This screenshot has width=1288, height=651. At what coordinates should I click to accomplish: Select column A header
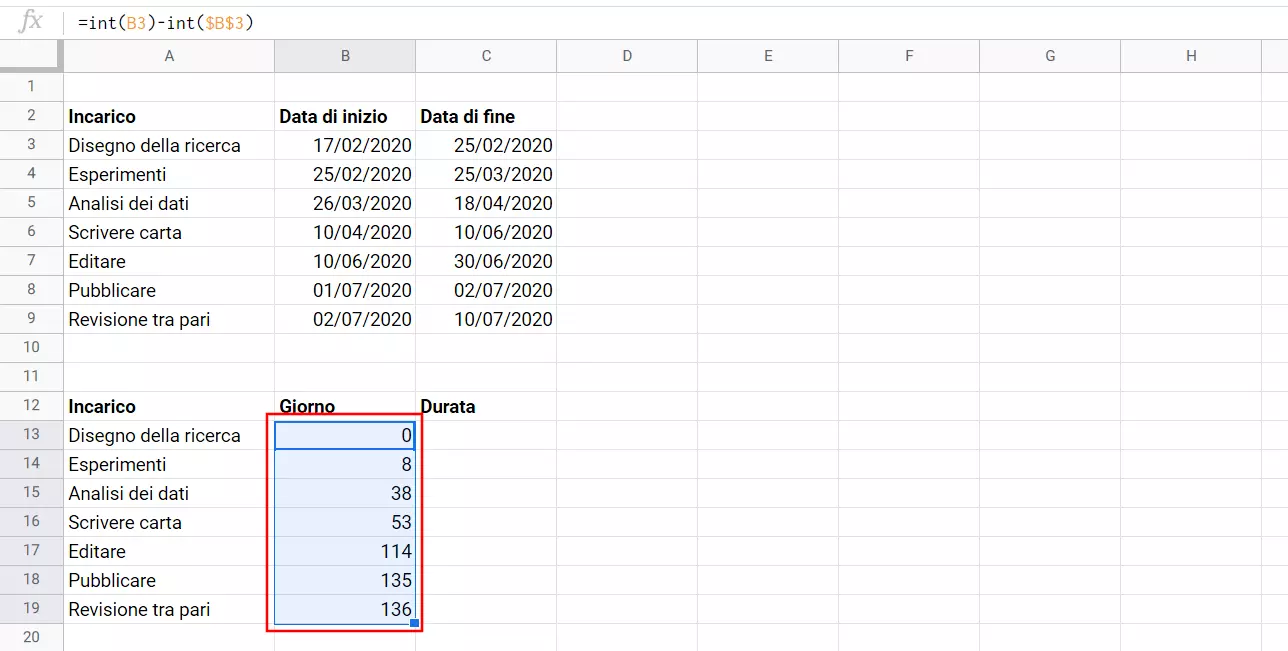pyautogui.click(x=169, y=56)
